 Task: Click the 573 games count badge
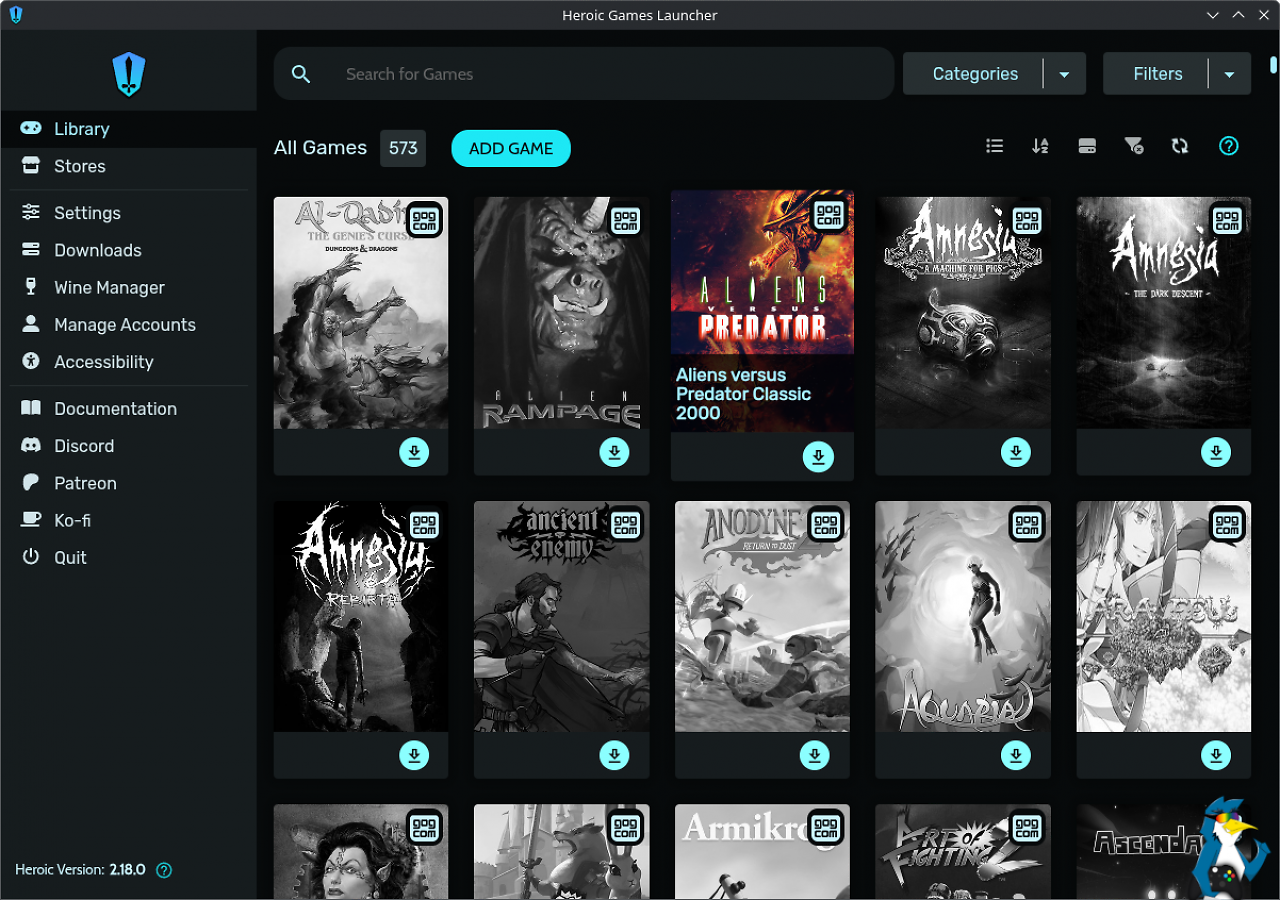(x=403, y=148)
